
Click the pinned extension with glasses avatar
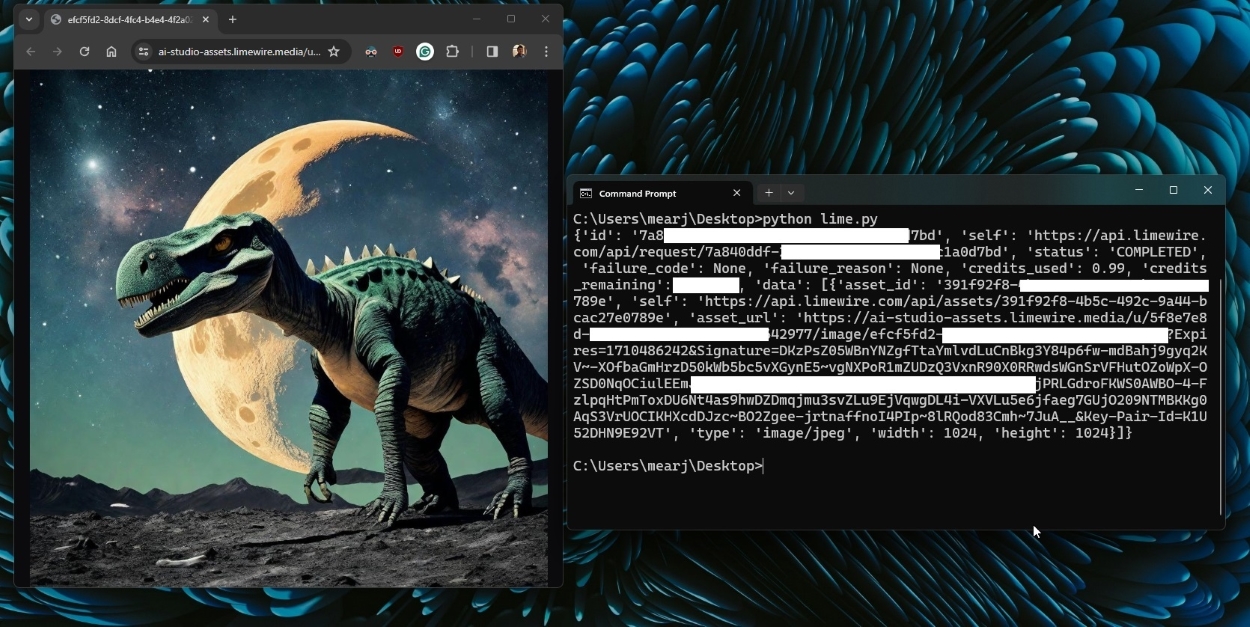(372, 52)
